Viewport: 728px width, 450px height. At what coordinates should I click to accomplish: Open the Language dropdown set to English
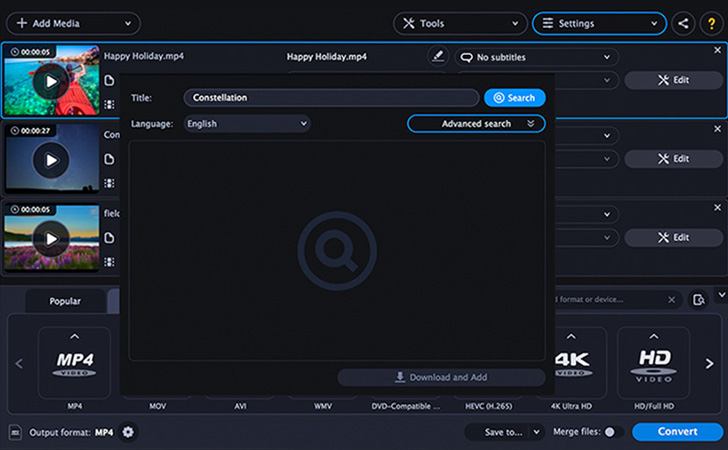coord(247,124)
